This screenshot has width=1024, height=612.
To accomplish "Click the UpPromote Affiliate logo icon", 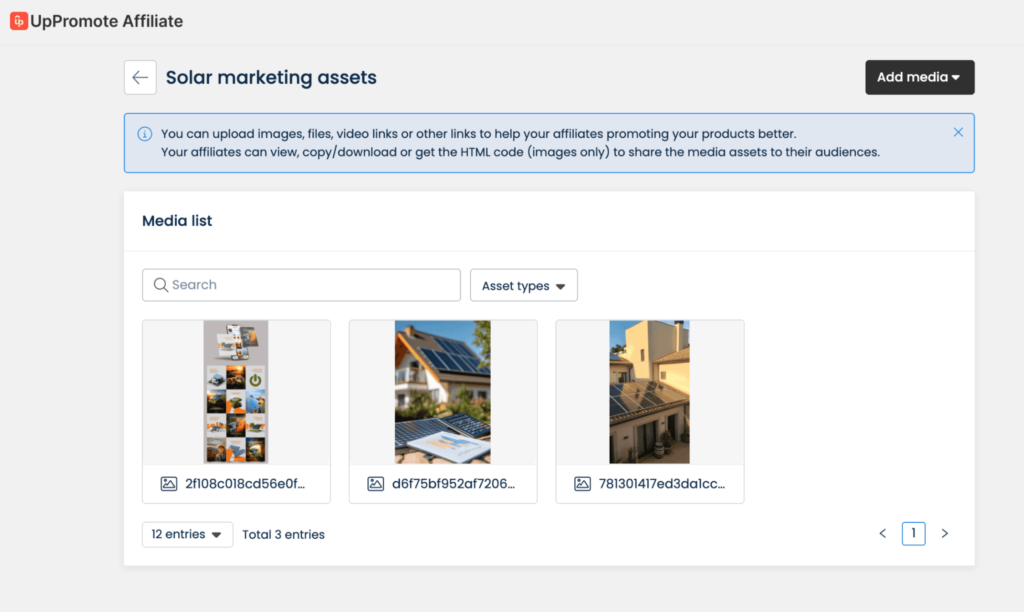I will click(x=18, y=21).
